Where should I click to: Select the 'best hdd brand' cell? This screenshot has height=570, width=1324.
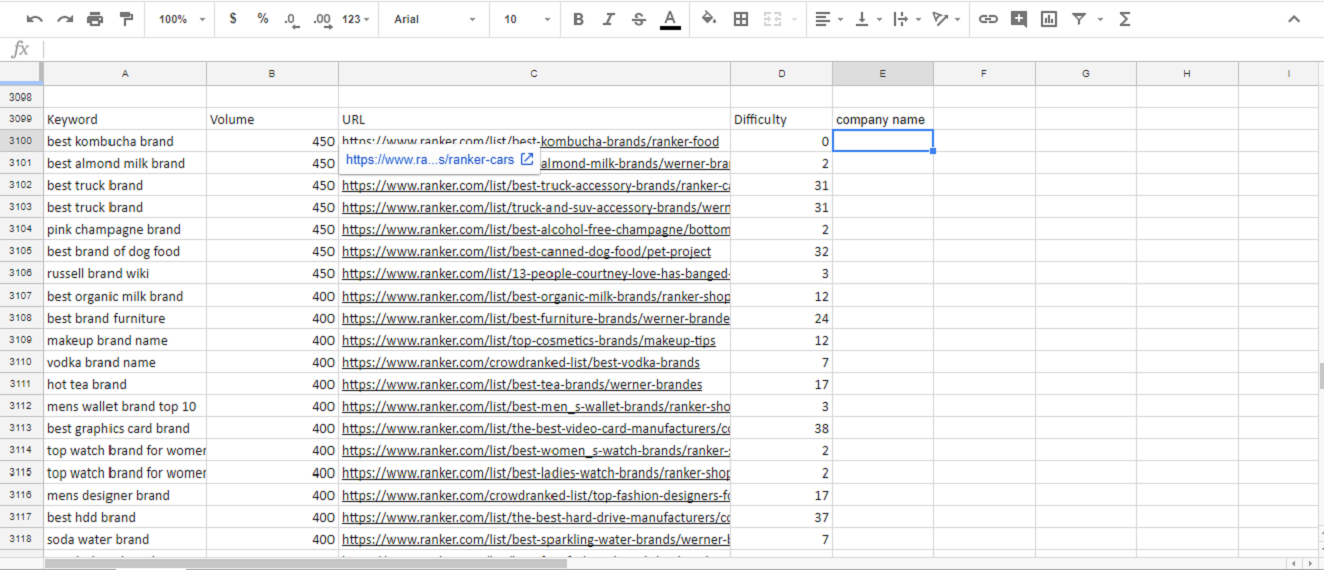pos(125,517)
